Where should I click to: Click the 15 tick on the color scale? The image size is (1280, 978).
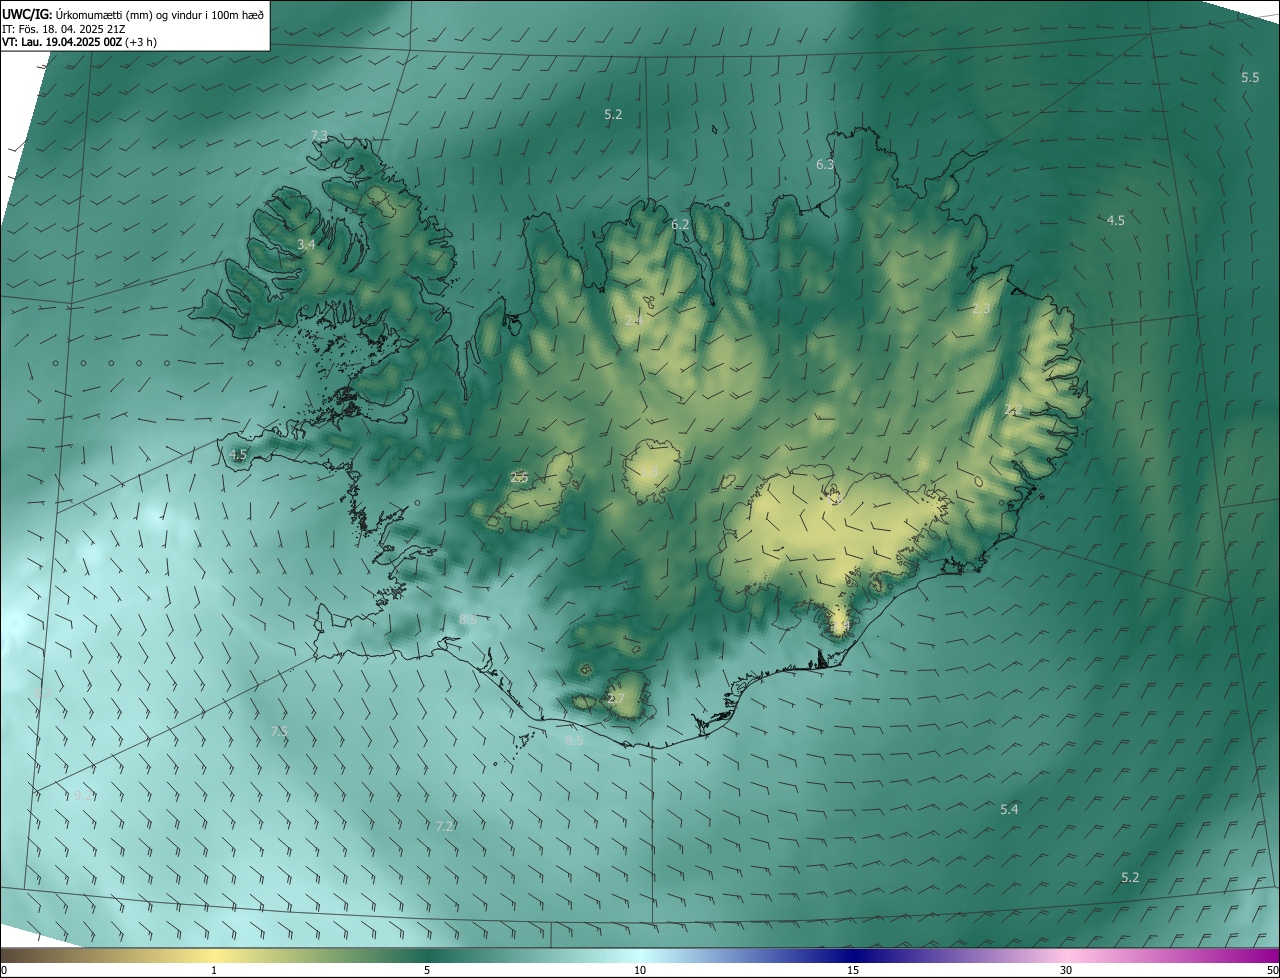(x=853, y=970)
